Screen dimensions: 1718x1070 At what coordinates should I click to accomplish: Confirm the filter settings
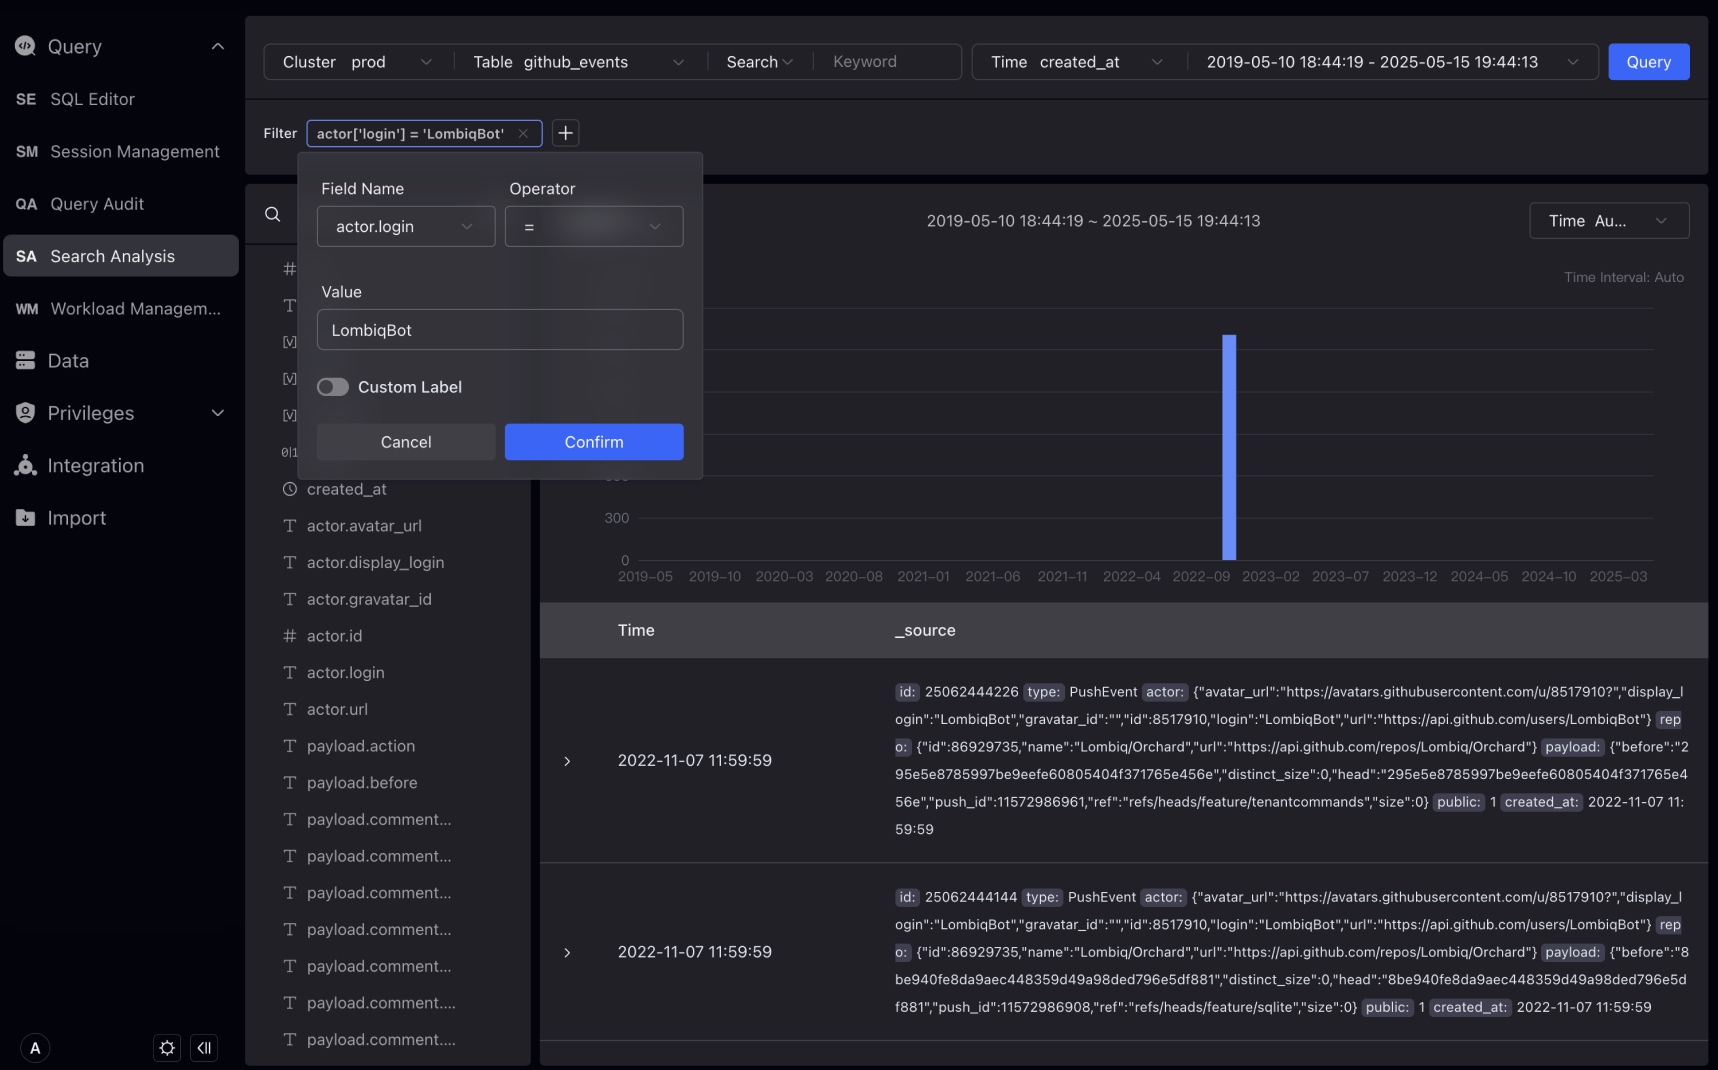(x=593, y=442)
